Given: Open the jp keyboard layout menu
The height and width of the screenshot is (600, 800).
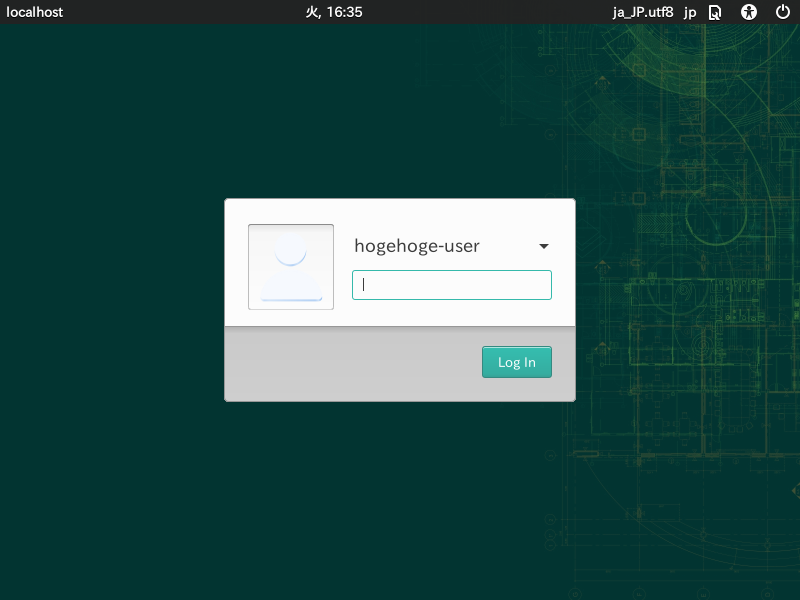Looking at the screenshot, I should [690, 12].
